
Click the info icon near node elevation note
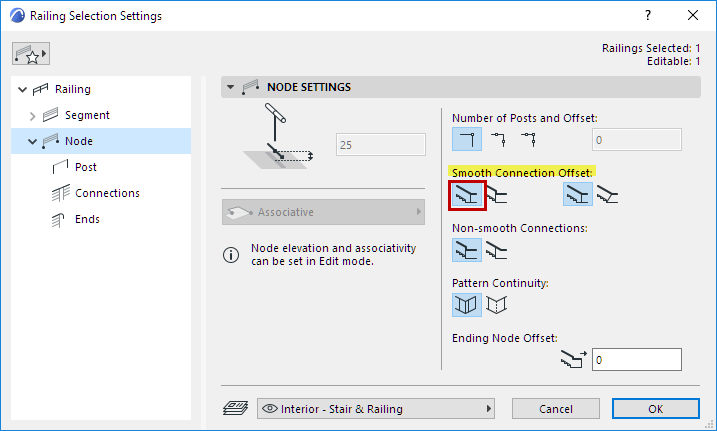(231, 255)
